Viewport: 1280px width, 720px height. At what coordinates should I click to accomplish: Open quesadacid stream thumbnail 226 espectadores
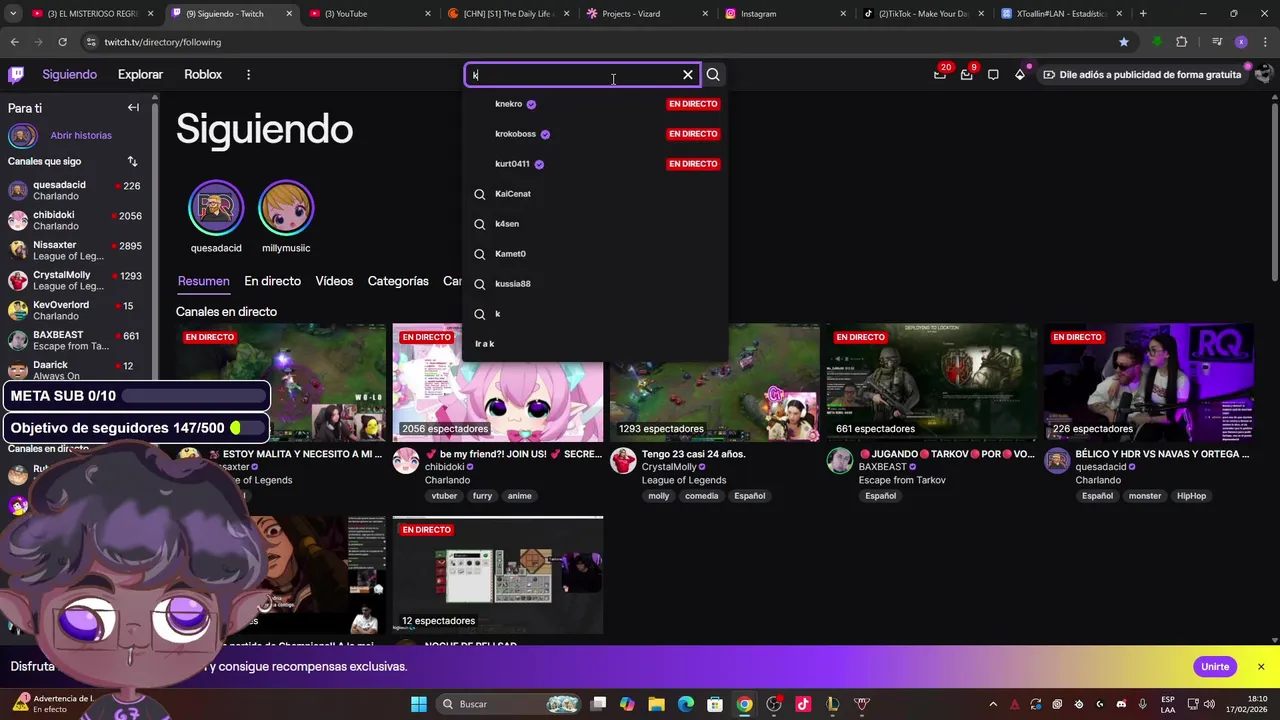click(1149, 382)
